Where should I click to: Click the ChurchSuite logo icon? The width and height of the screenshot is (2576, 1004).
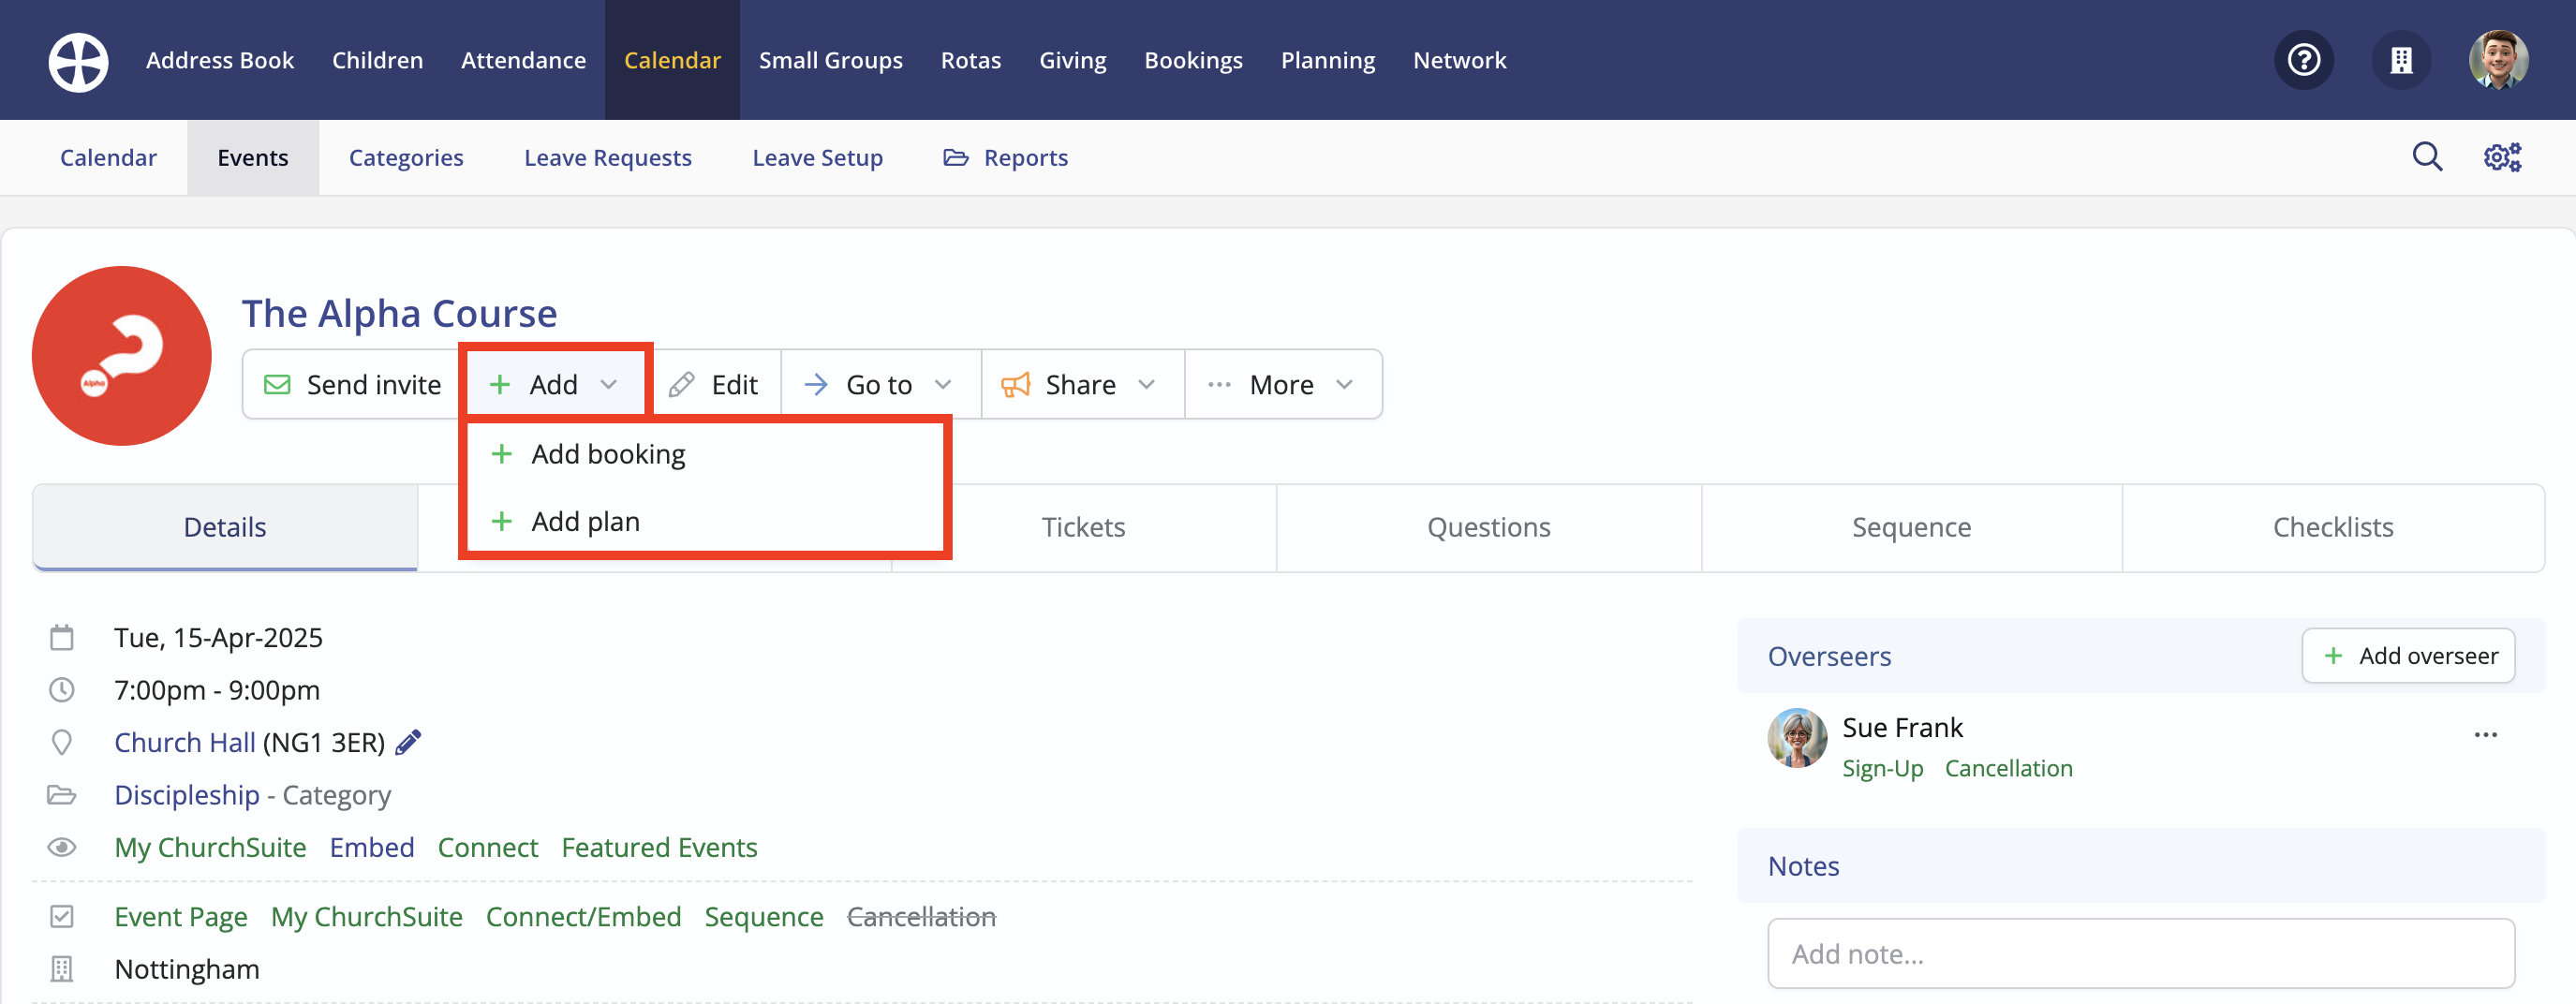tap(78, 61)
